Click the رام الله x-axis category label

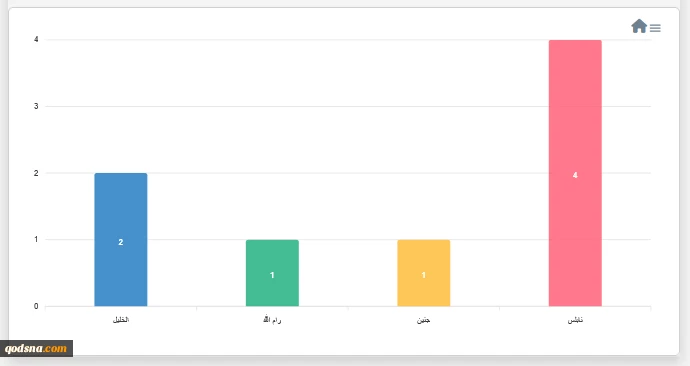click(x=272, y=320)
